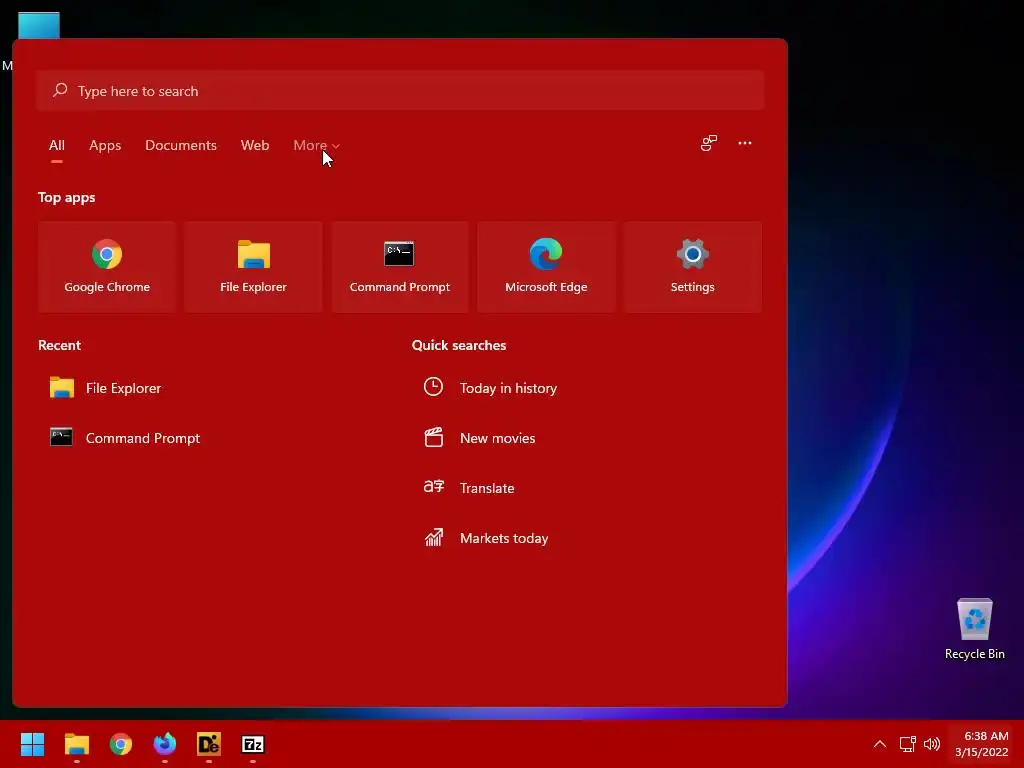1024x768 pixels.
Task: Open the three-dot options menu
Action: pos(744,143)
